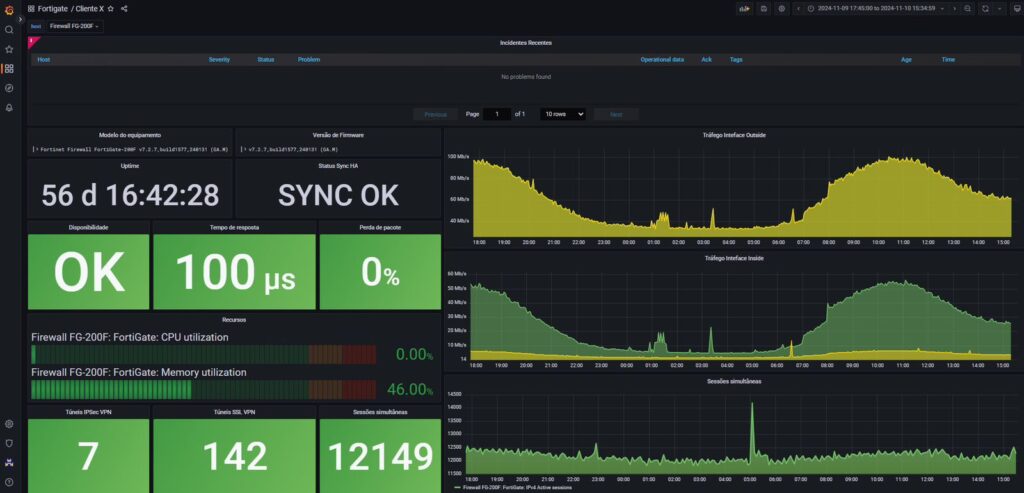Open the Uptime panel title menu

point(130,166)
